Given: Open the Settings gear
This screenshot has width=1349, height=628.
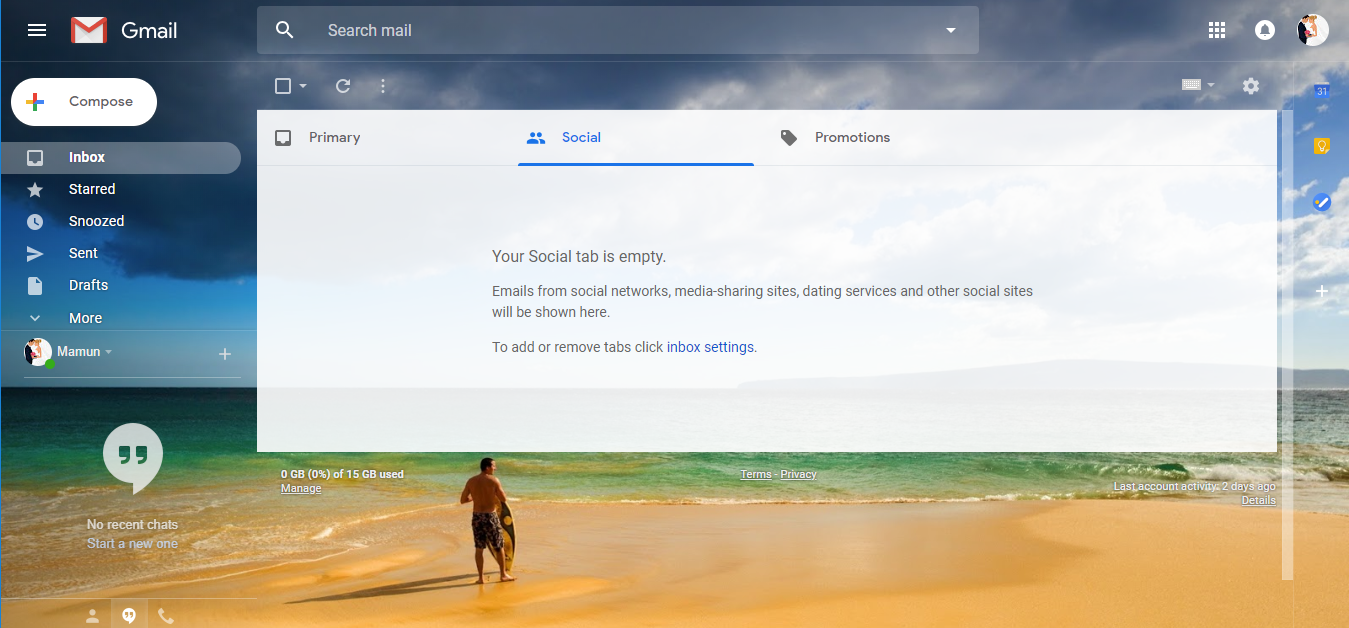Looking at the screenshot, I should [x=1250, y=86].
